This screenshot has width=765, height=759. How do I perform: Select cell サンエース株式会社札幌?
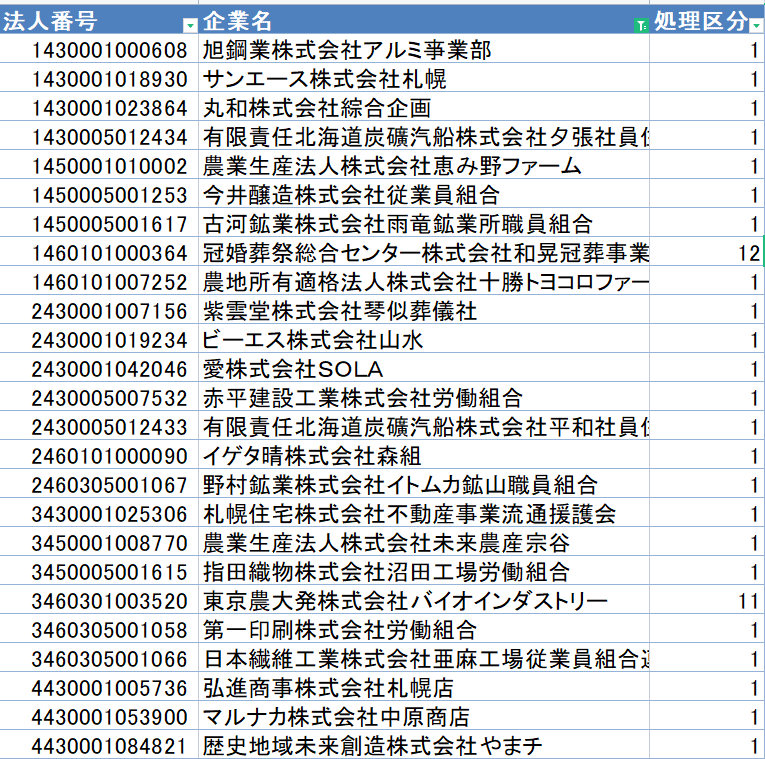coord(424,78)
